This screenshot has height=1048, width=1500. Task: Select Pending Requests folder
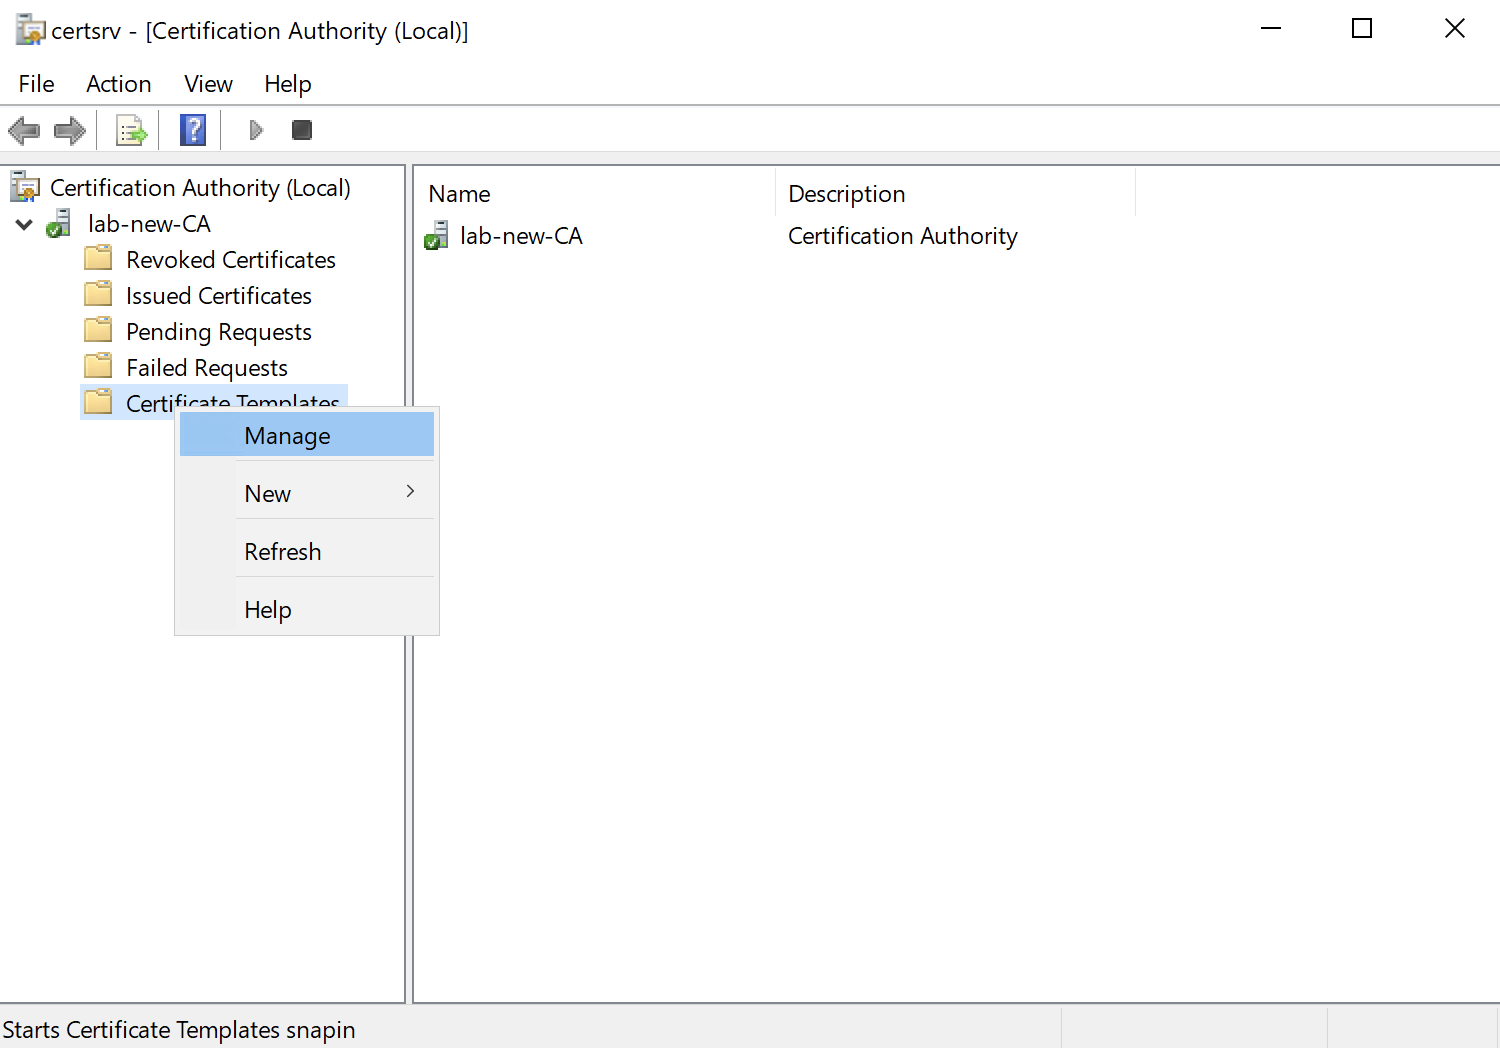[218, 332]
